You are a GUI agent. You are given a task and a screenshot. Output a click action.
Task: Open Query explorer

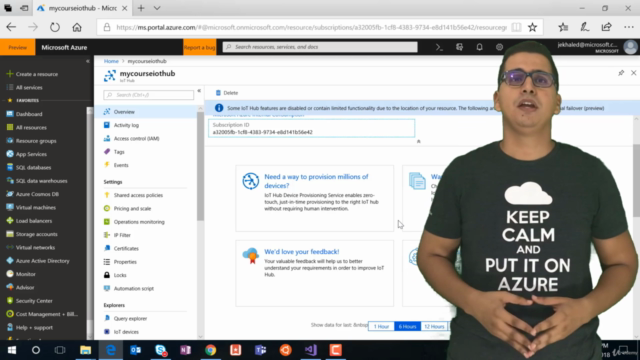tap(125, 318)
